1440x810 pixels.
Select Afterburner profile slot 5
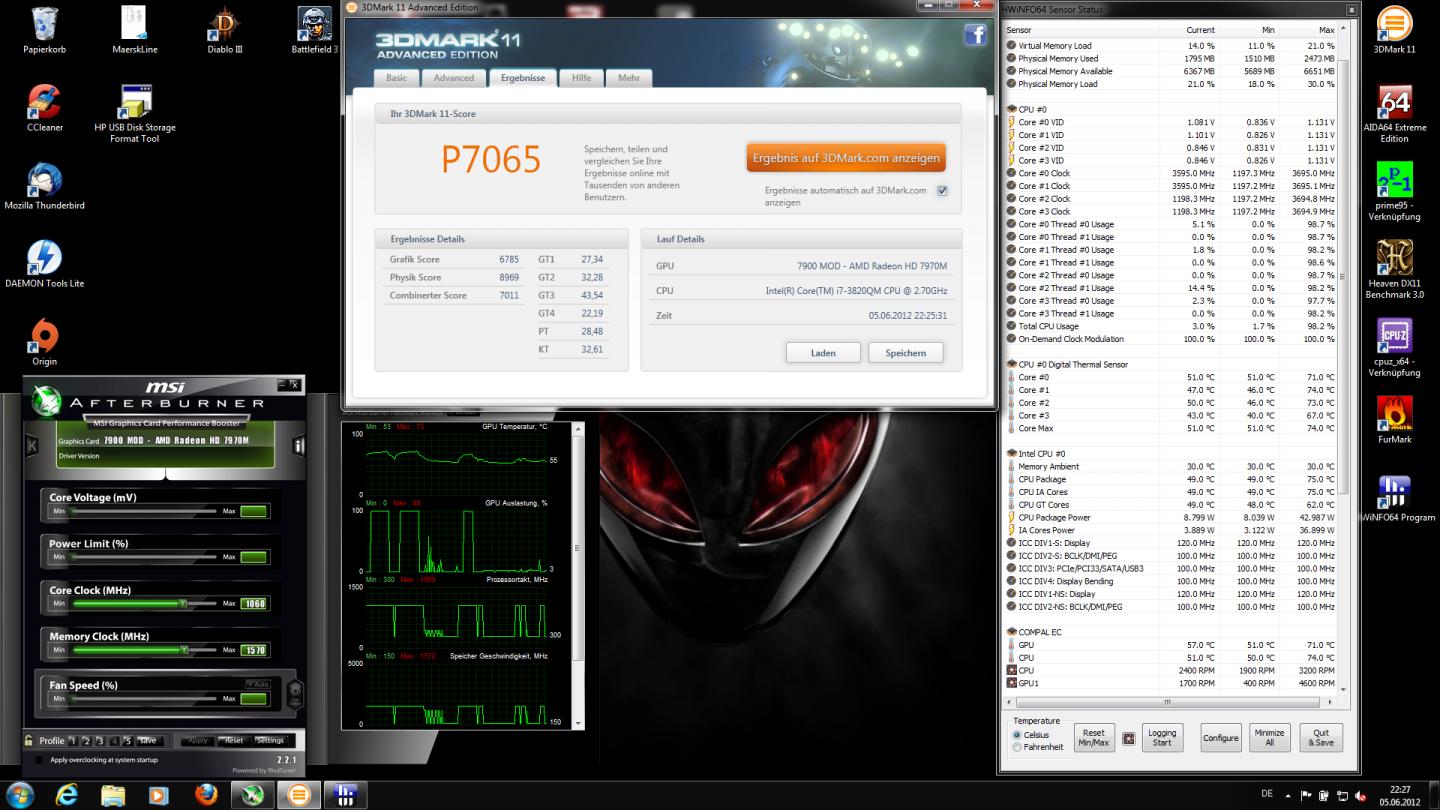(x=128, y=741)
